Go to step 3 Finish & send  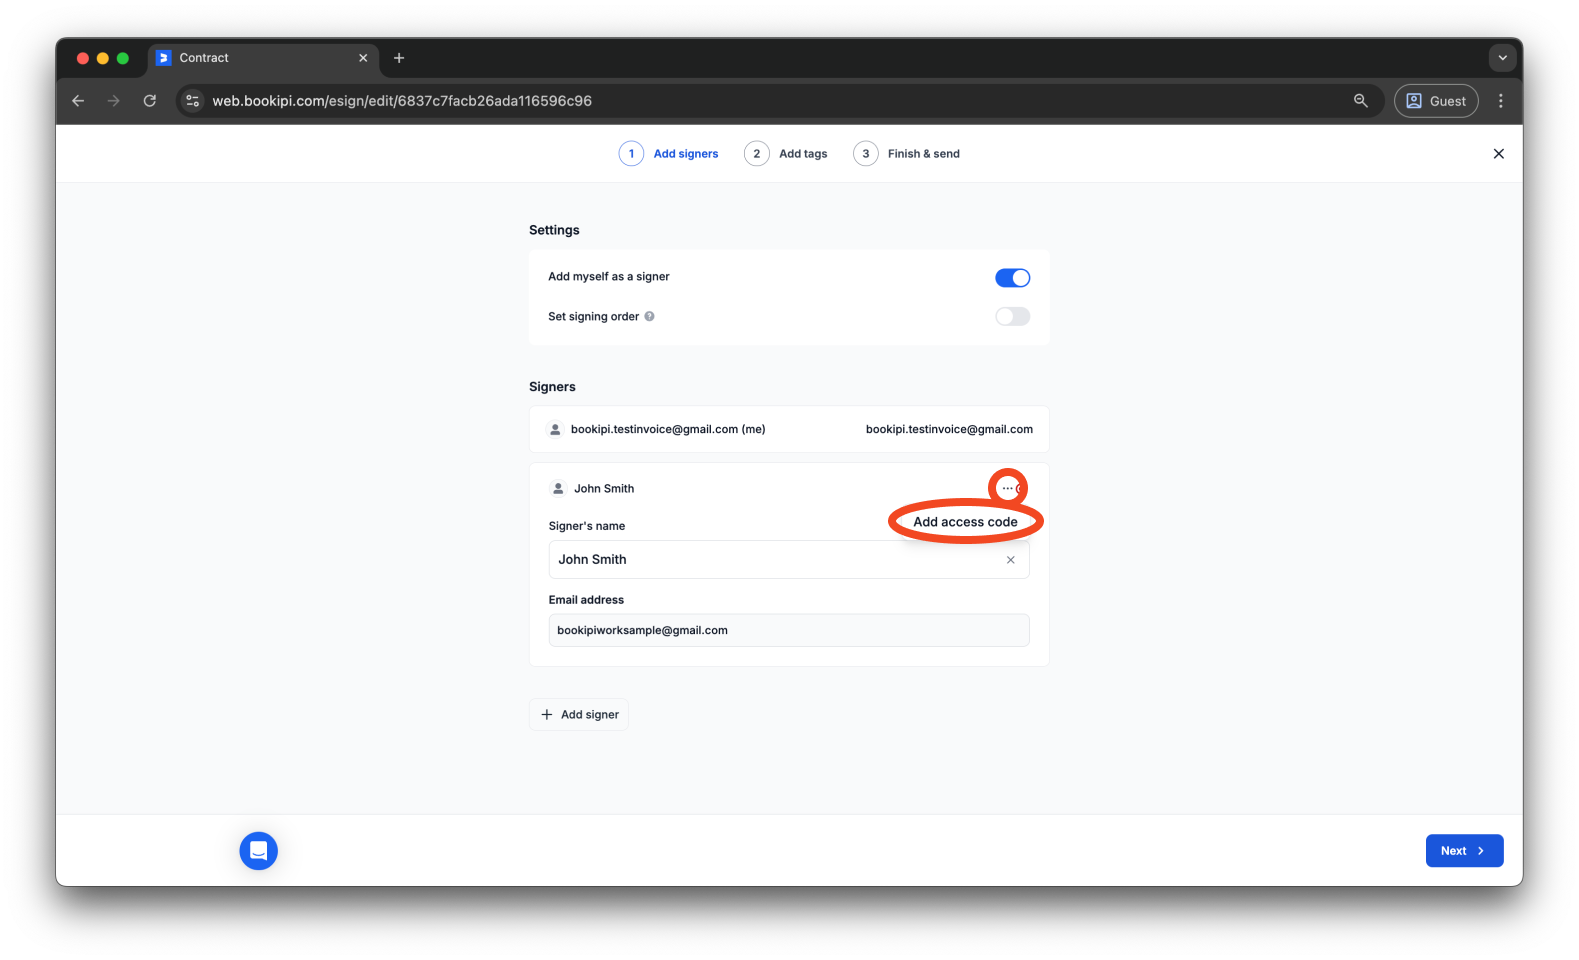click(906, 154)
